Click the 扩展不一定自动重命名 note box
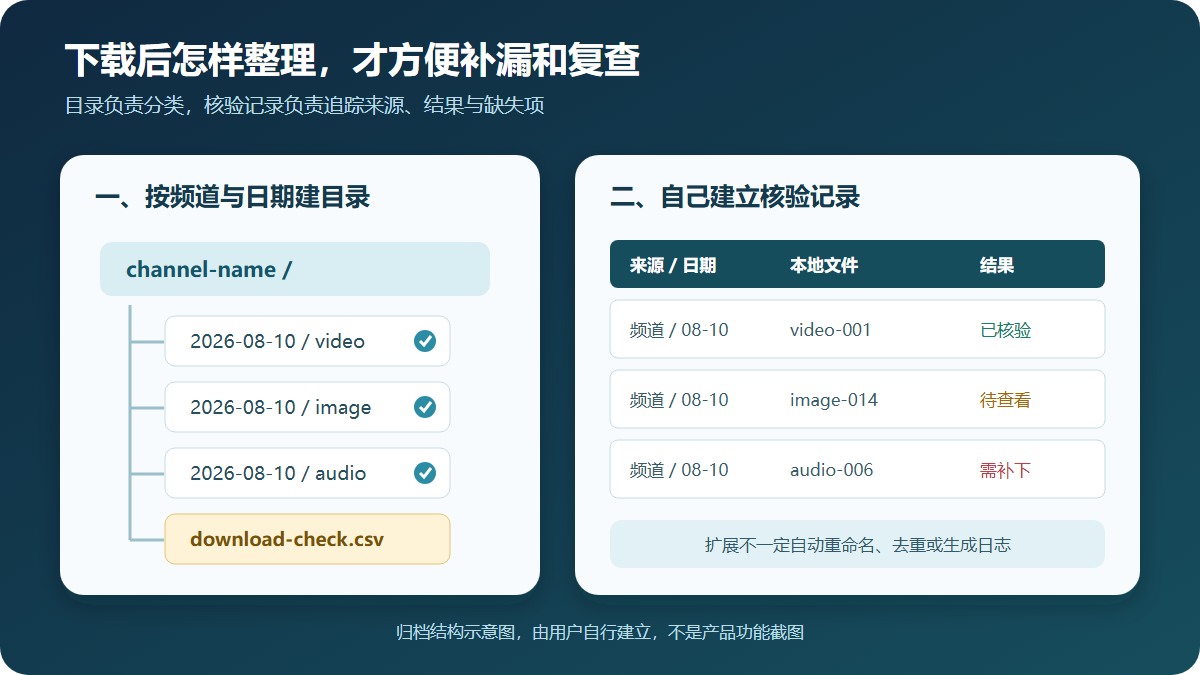 point(857,544)
